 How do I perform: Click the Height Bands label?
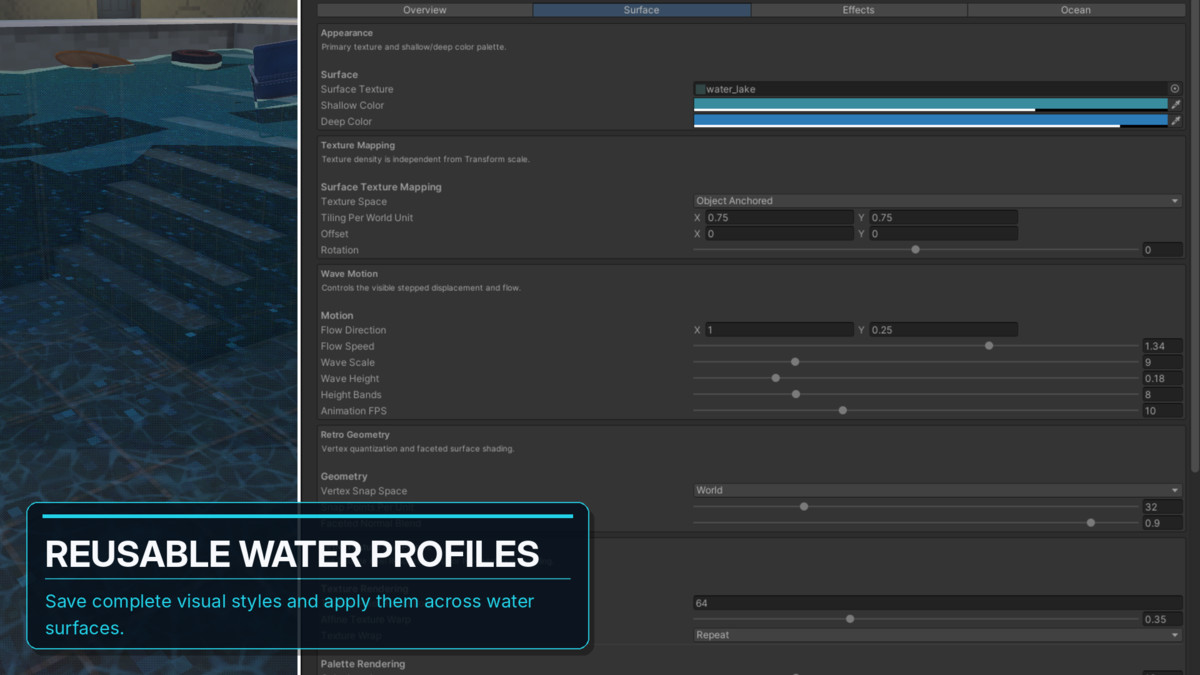[351, 394]
